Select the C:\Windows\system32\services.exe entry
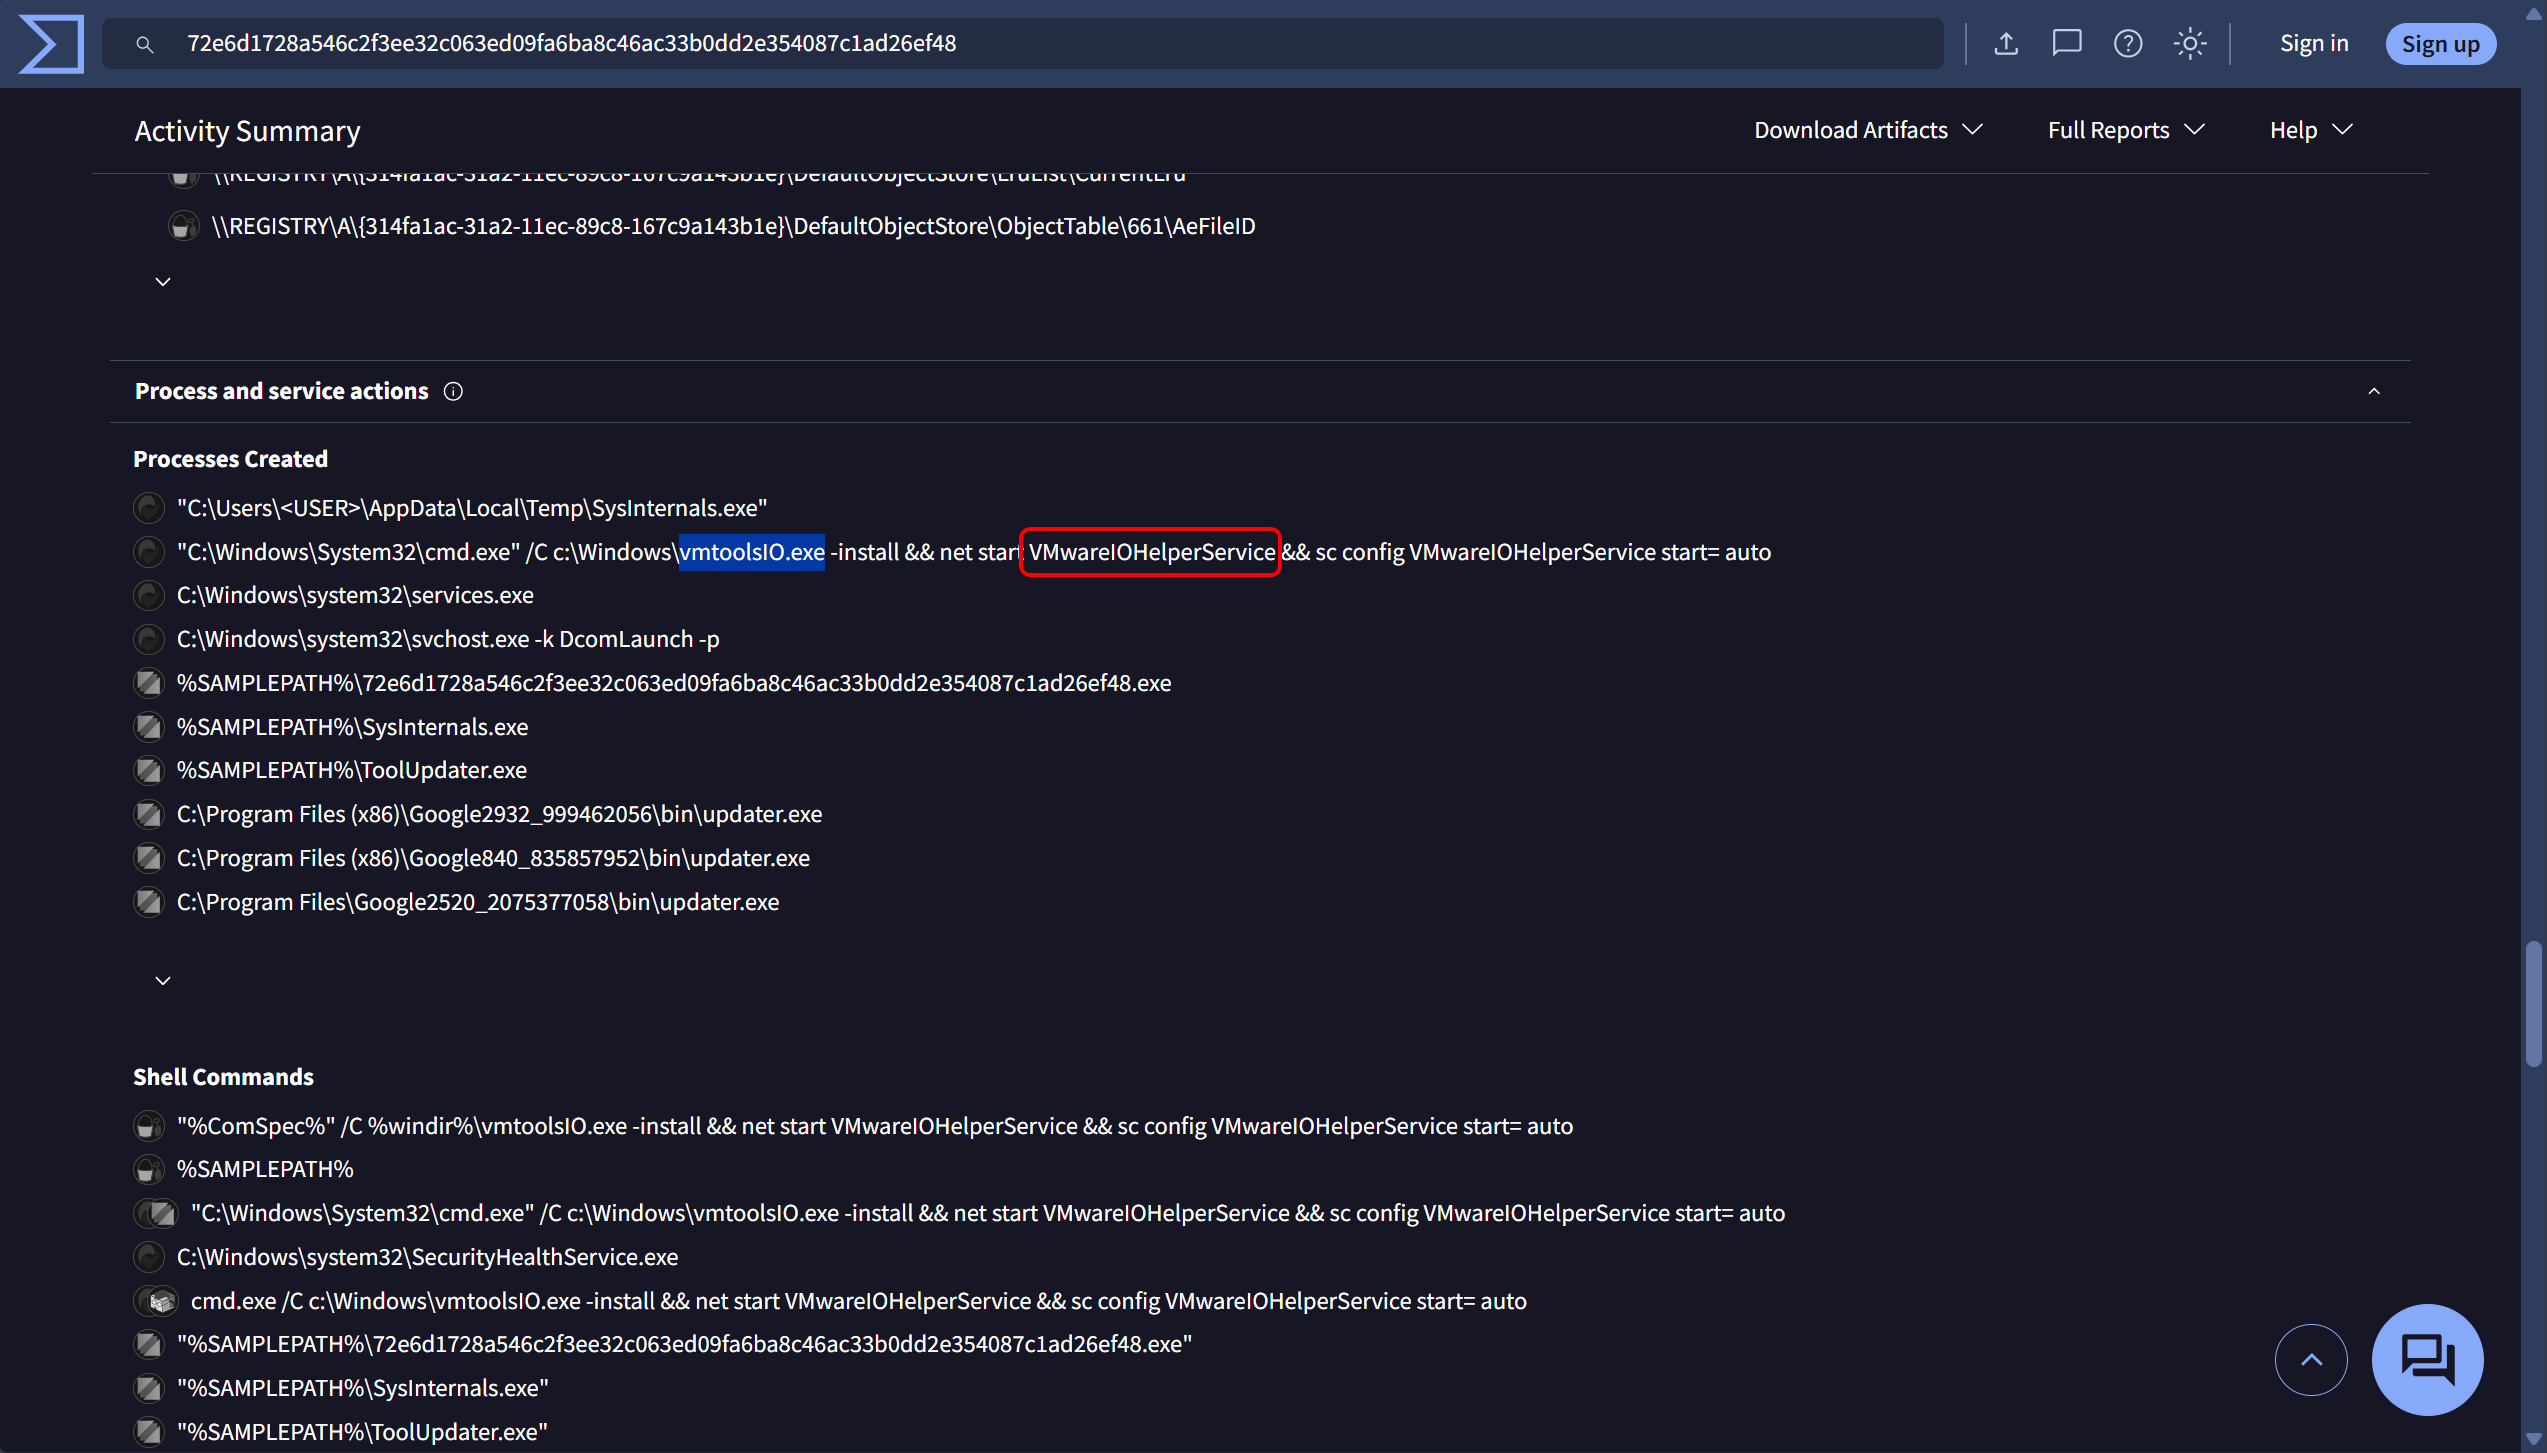 point(355,596)
